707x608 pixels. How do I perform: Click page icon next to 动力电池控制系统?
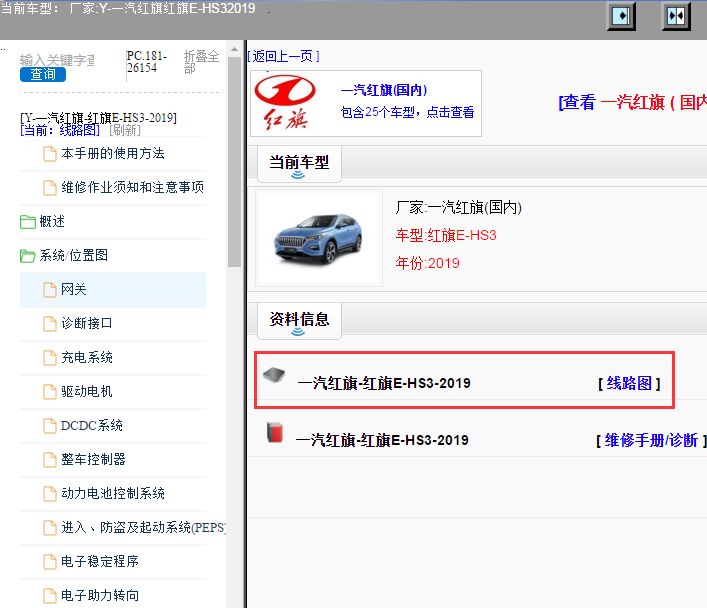click(x=50, y=493)
